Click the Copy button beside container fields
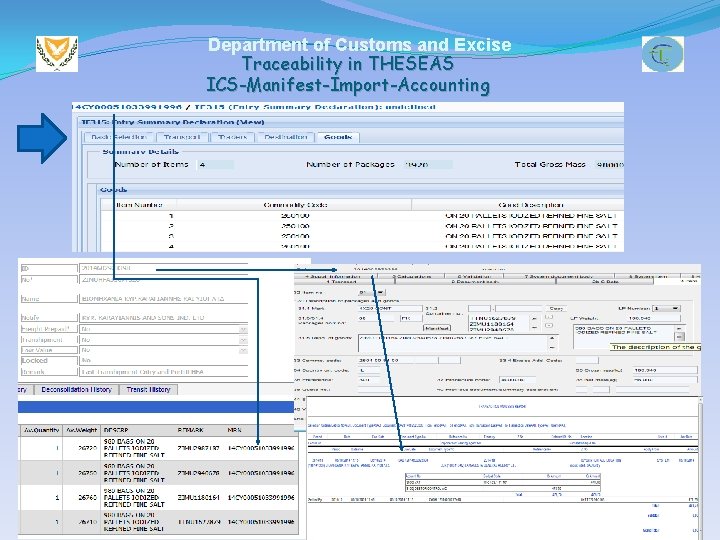The height and width of the screenshot is (540, 720). click(x=556, y=309)
